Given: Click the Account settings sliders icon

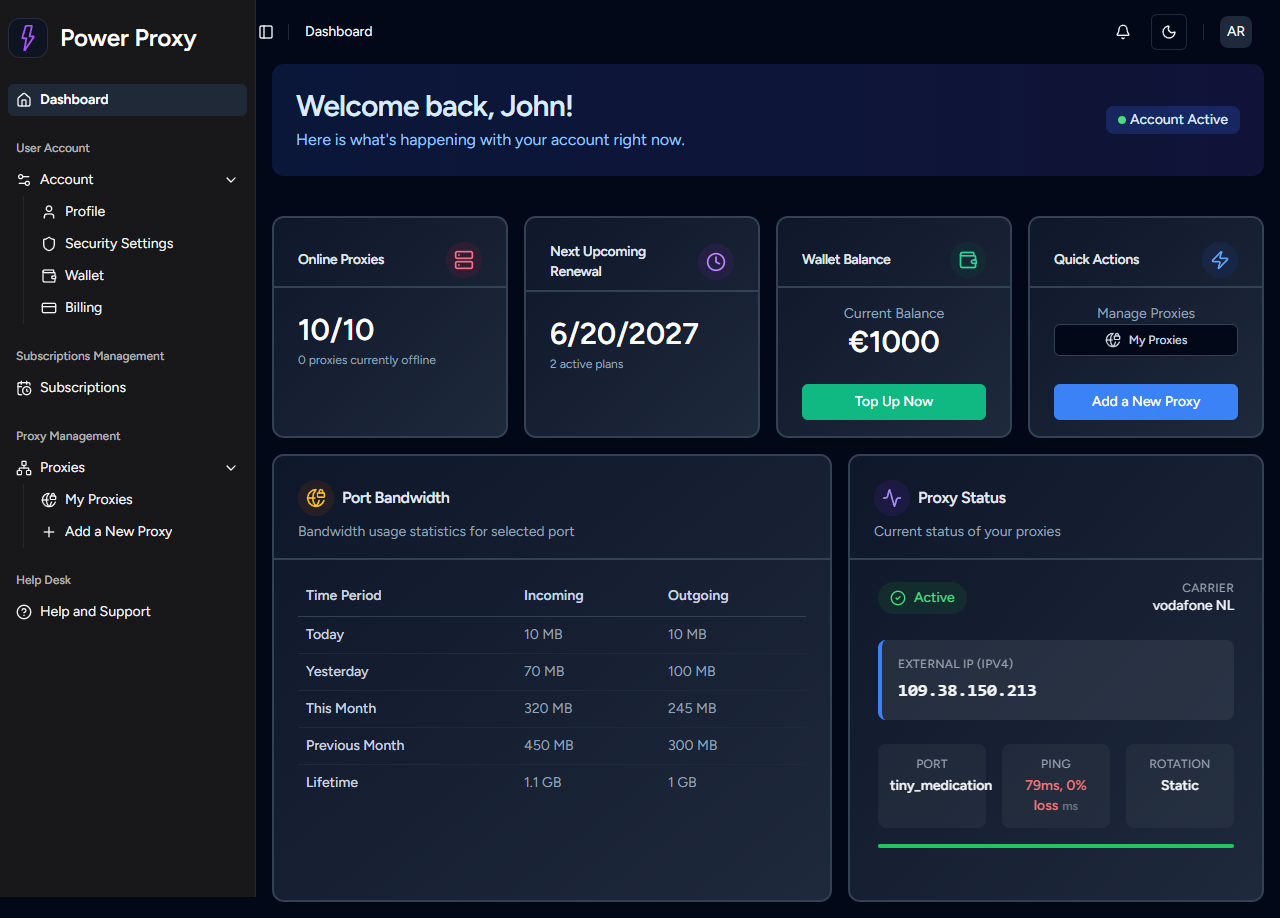Looking at the screenshot, I should coord(24,180).
